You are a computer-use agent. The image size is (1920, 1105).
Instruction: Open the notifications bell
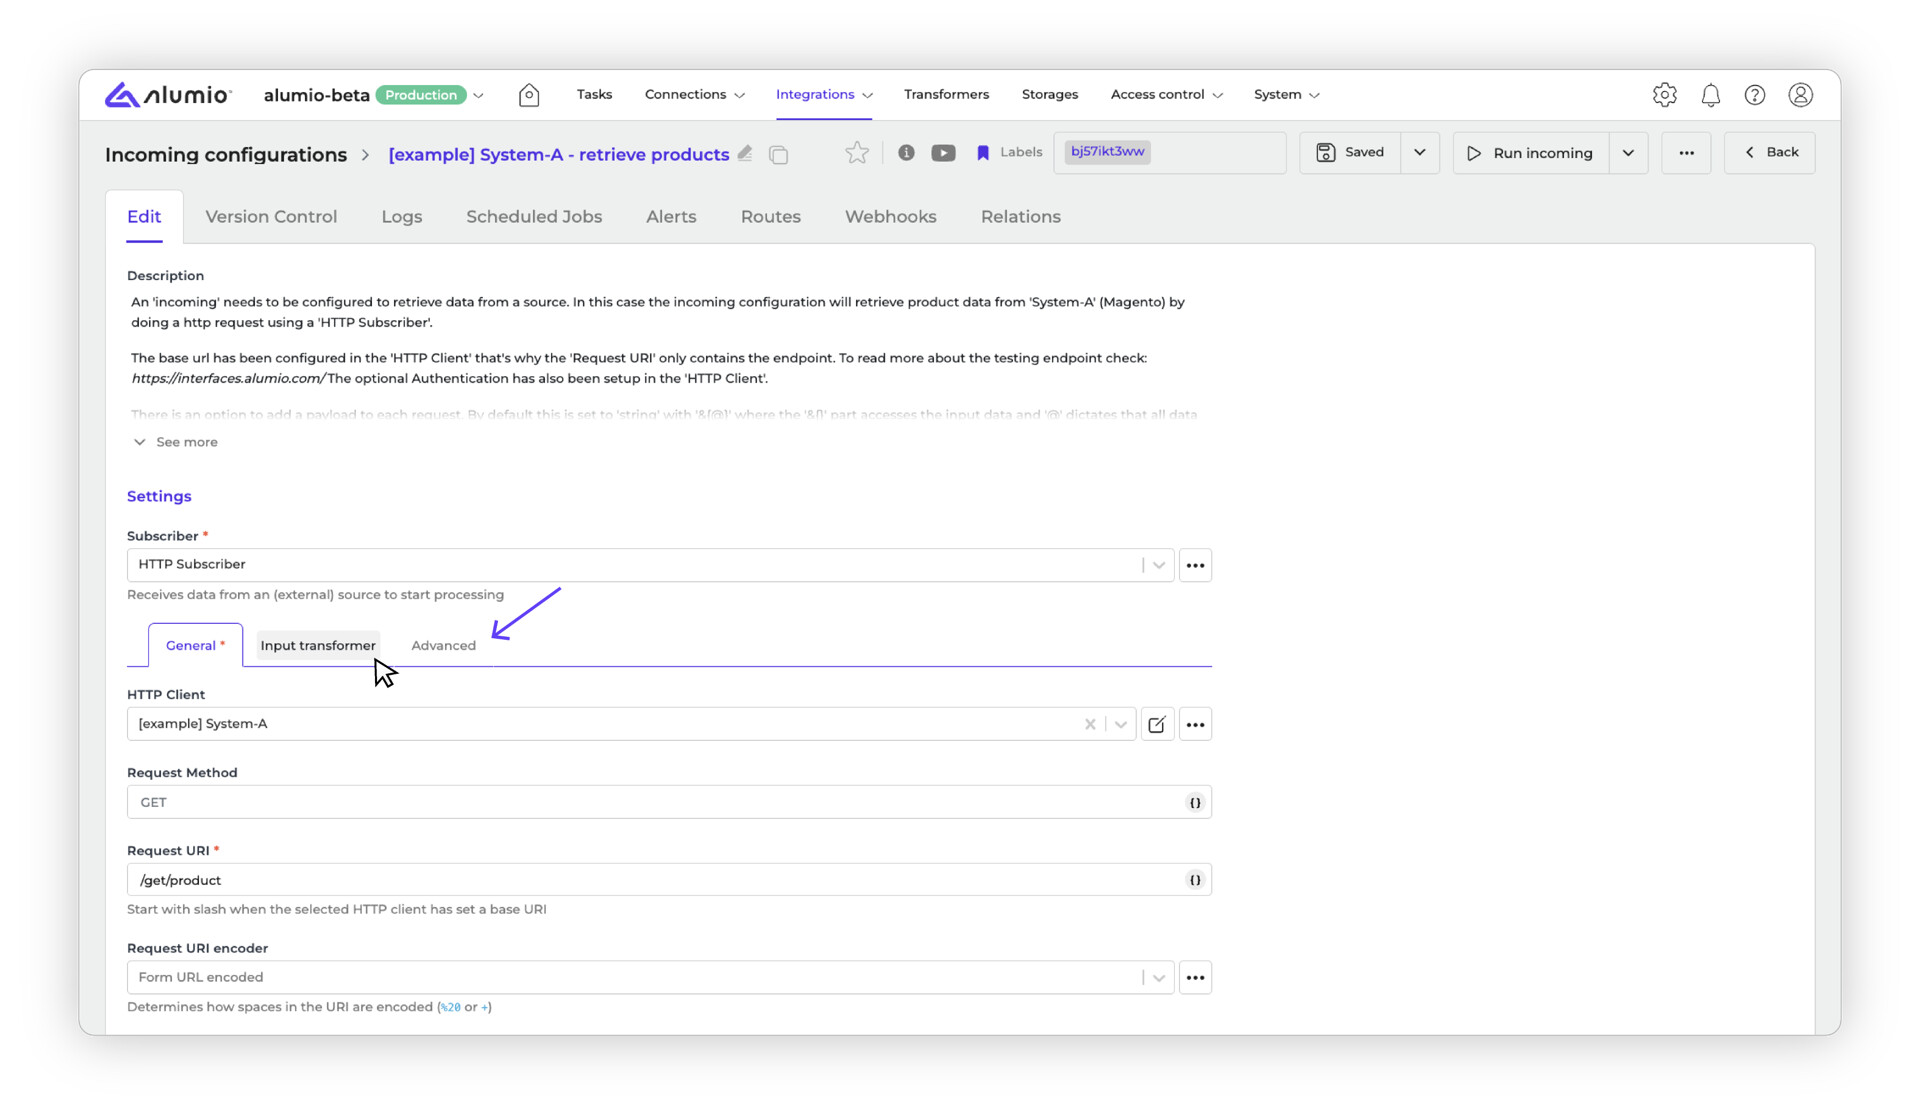click(1710, 95)
